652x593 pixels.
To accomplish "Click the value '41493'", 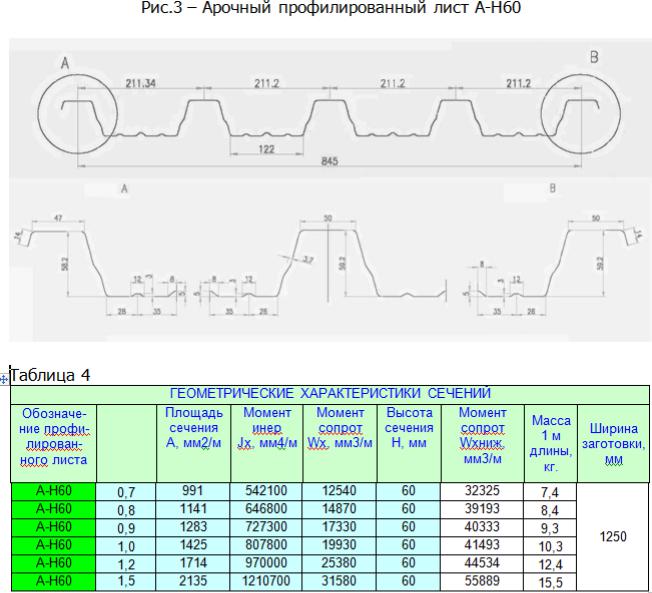I will click(x=482, y=545).
